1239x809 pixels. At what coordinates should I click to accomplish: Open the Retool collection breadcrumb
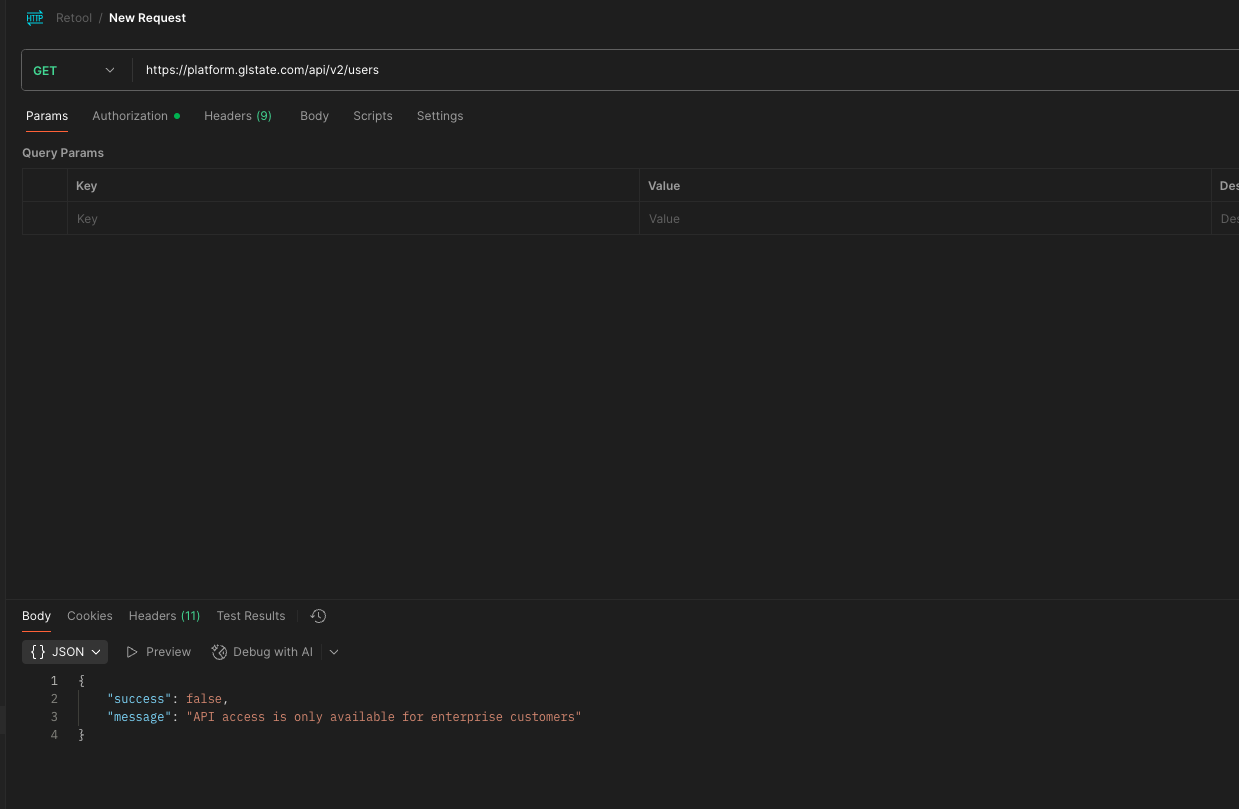tap(74, 18)
